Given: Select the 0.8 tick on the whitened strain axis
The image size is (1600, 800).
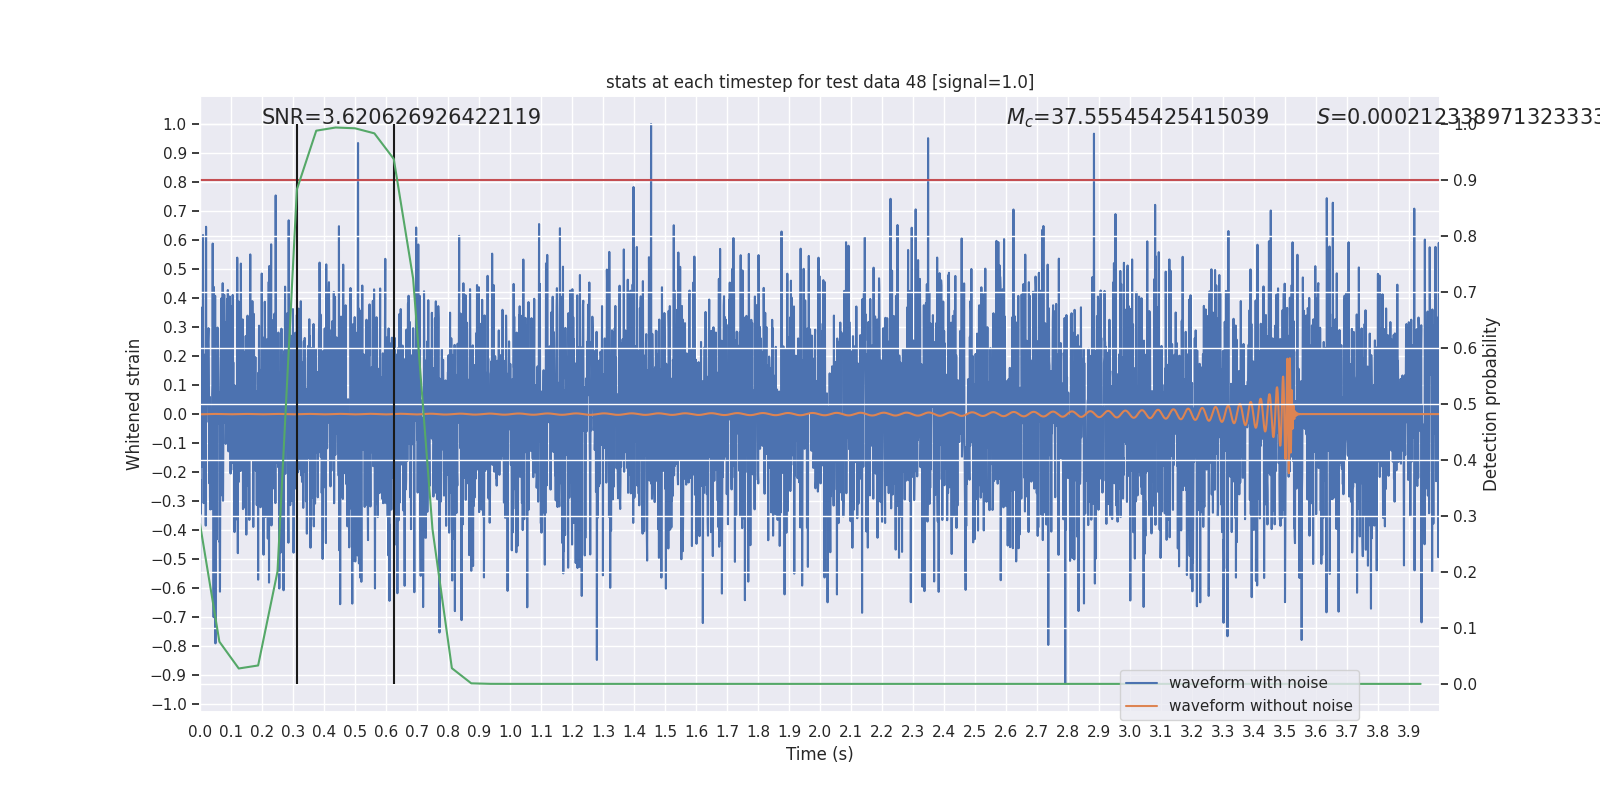Looking at the screenshot, I should (175, 183).
